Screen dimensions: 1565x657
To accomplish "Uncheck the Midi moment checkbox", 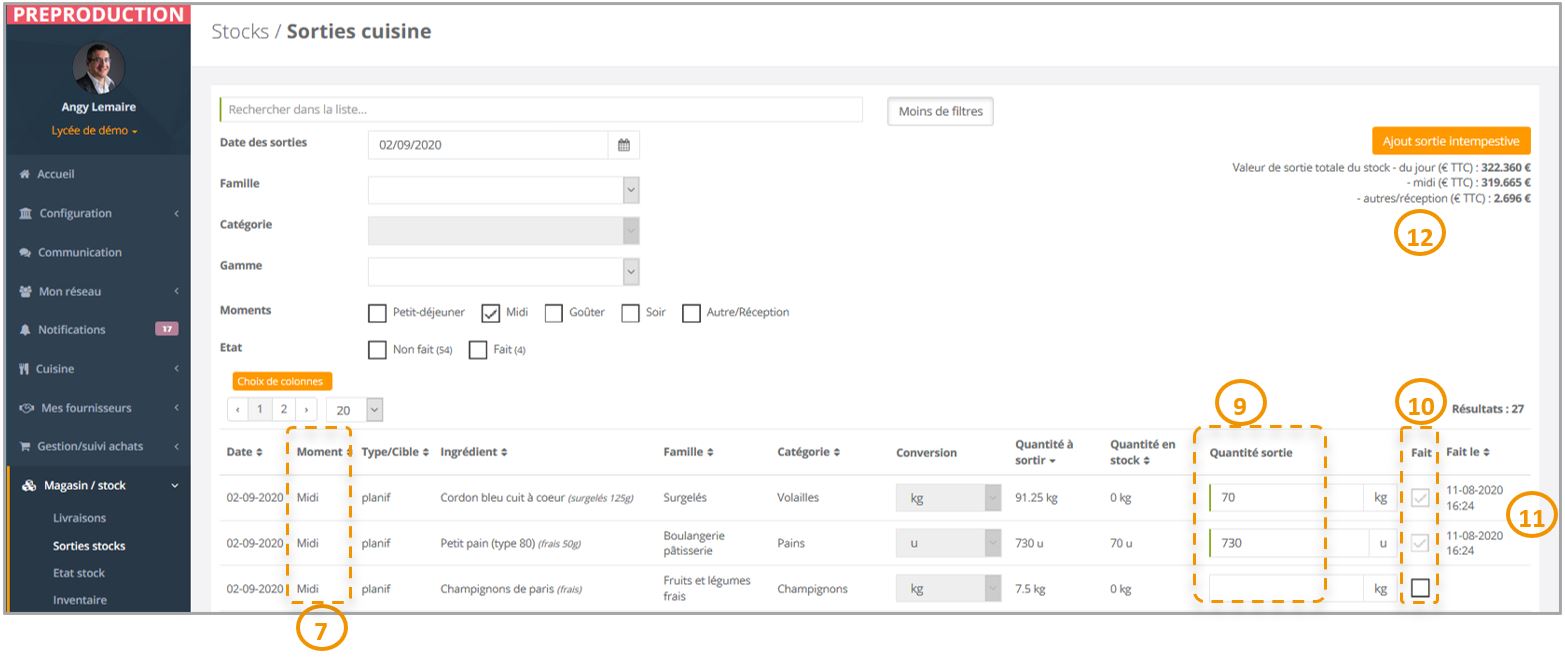I will pos(490,313).
